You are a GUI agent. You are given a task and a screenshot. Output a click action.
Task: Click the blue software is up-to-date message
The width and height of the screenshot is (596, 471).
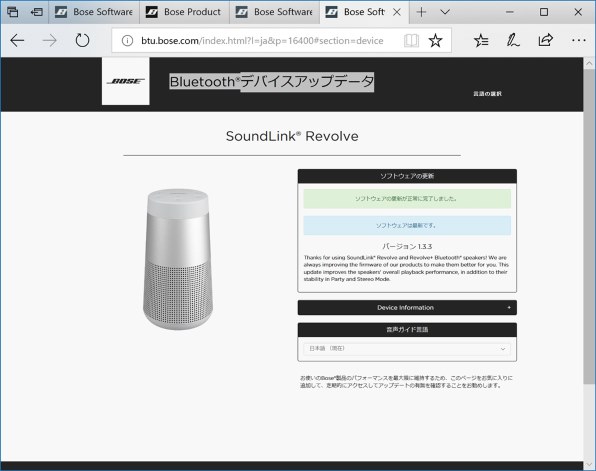tap(407, 225)
